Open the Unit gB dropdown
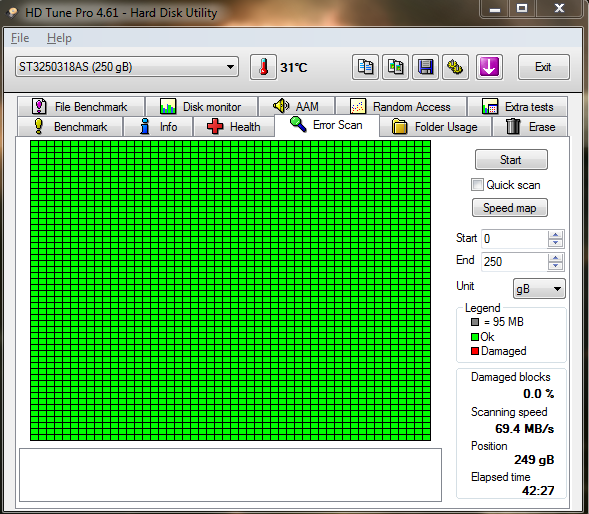Viewport: 589px width, 514px height. click(x=539, y=289)
